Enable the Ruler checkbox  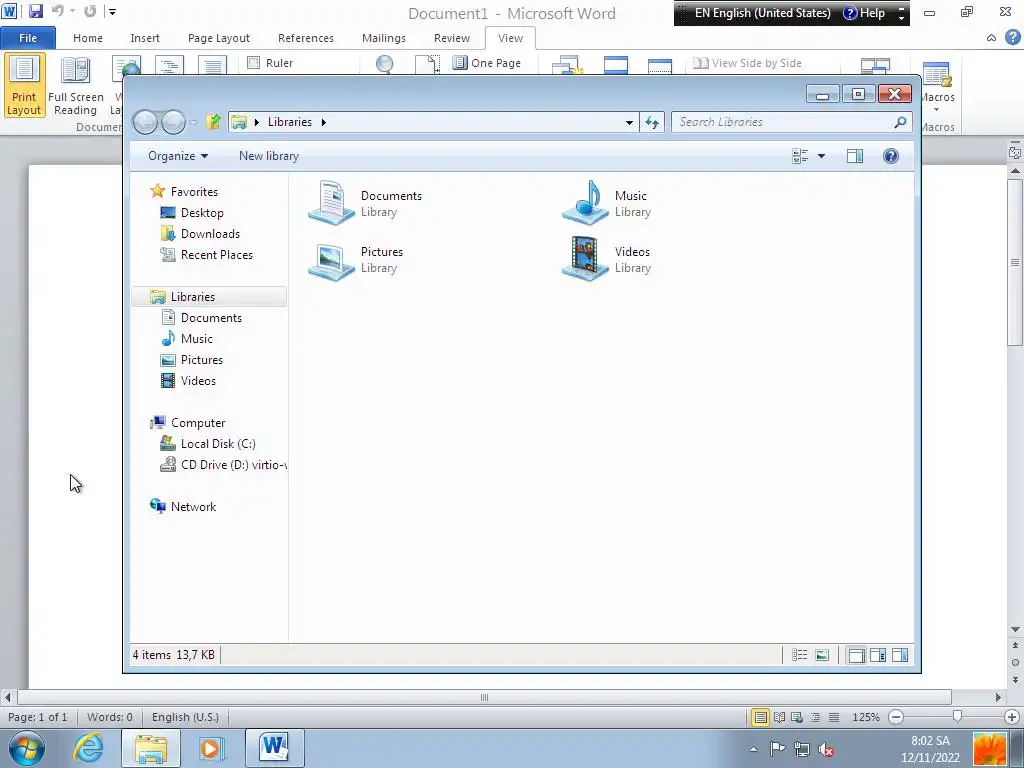pos(253,63)
